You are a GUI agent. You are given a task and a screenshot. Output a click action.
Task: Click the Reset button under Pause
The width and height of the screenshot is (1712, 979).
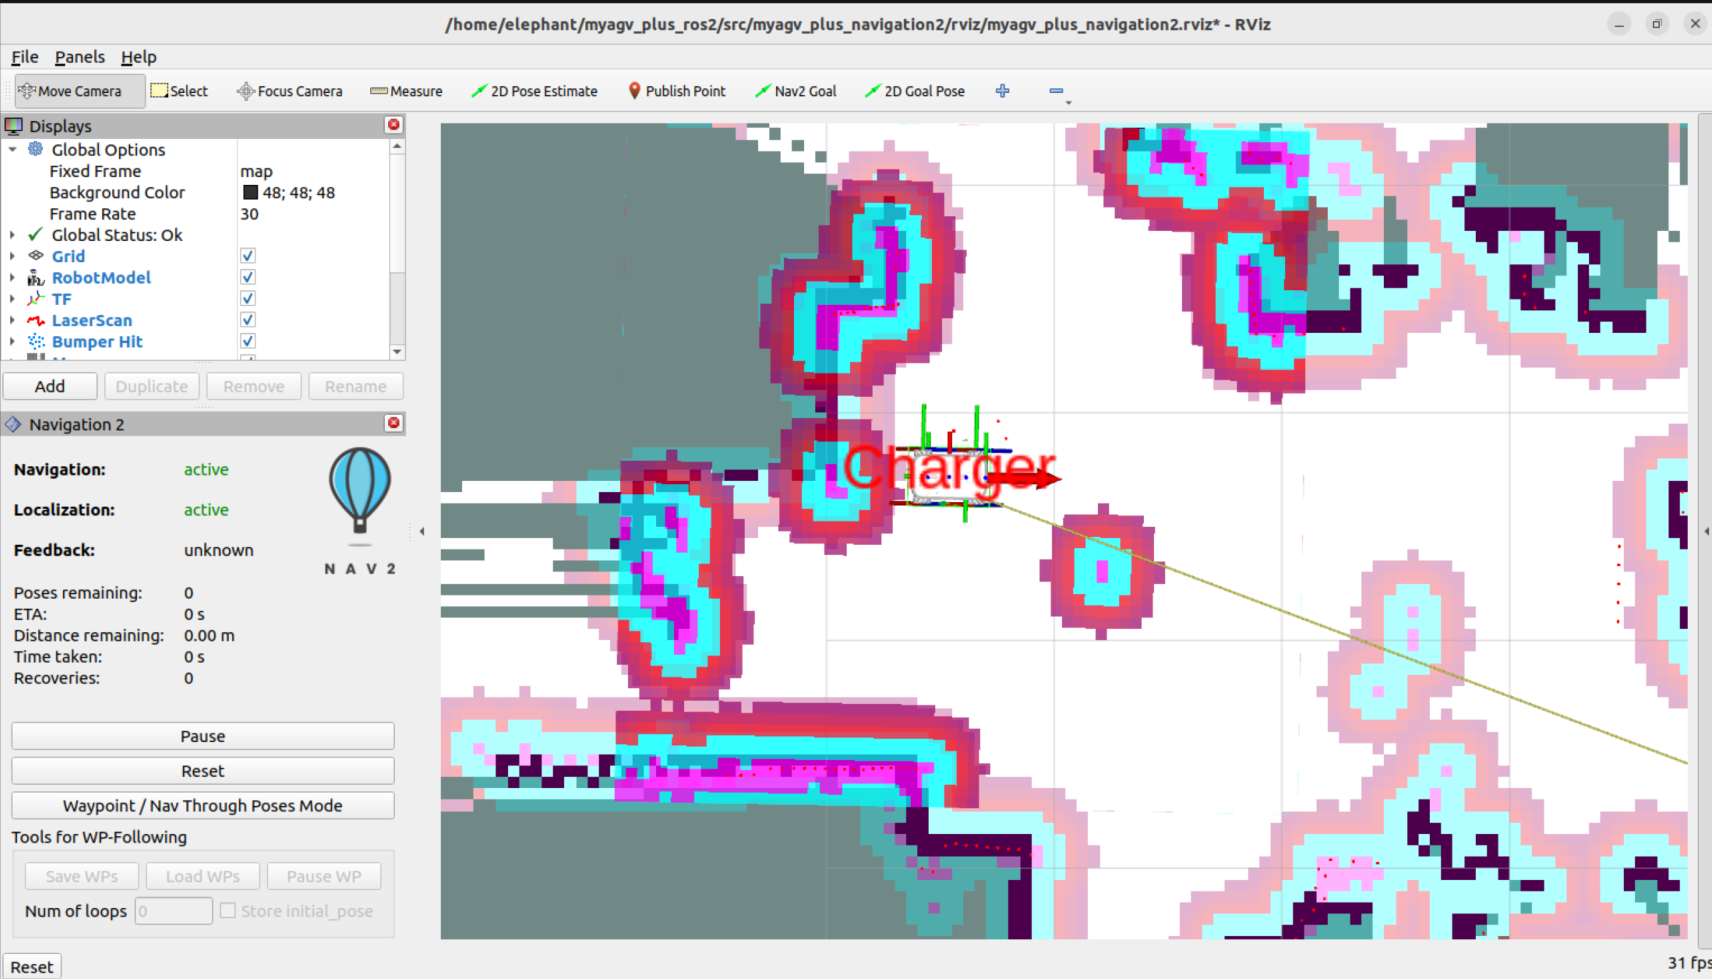[203, 771]
